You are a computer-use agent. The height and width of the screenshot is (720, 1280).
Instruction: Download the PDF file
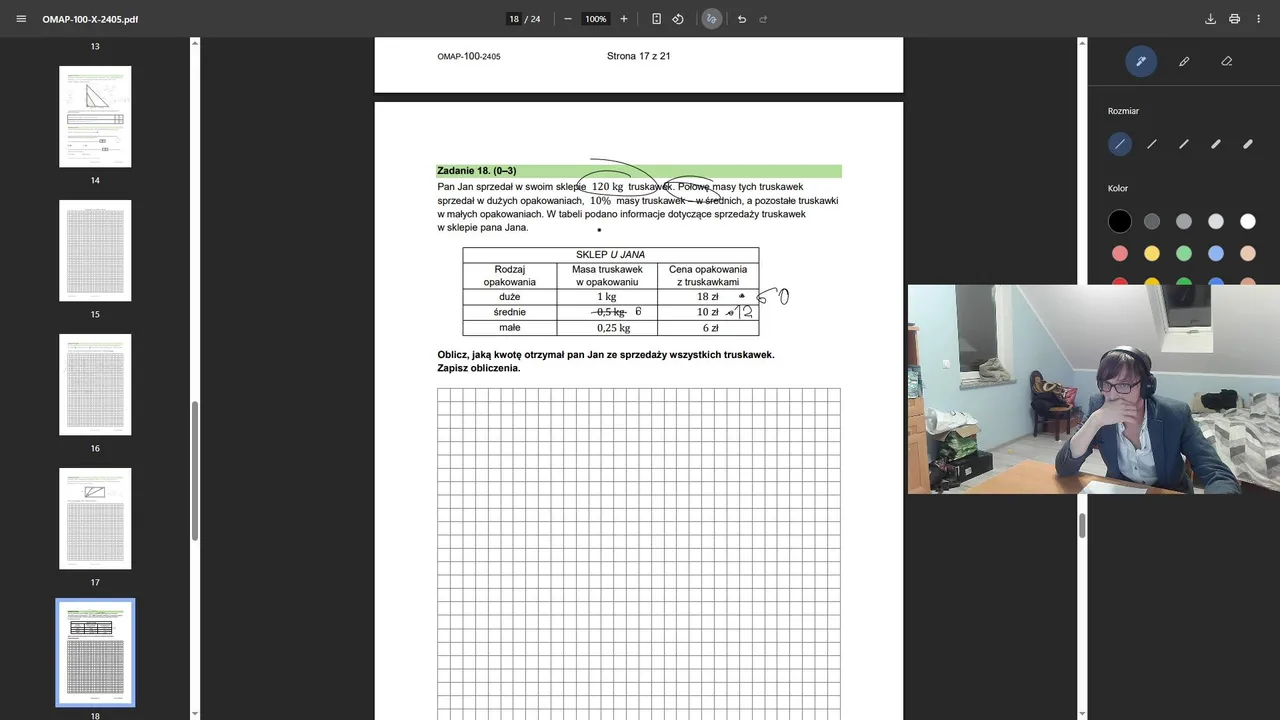coord(1210,19)
